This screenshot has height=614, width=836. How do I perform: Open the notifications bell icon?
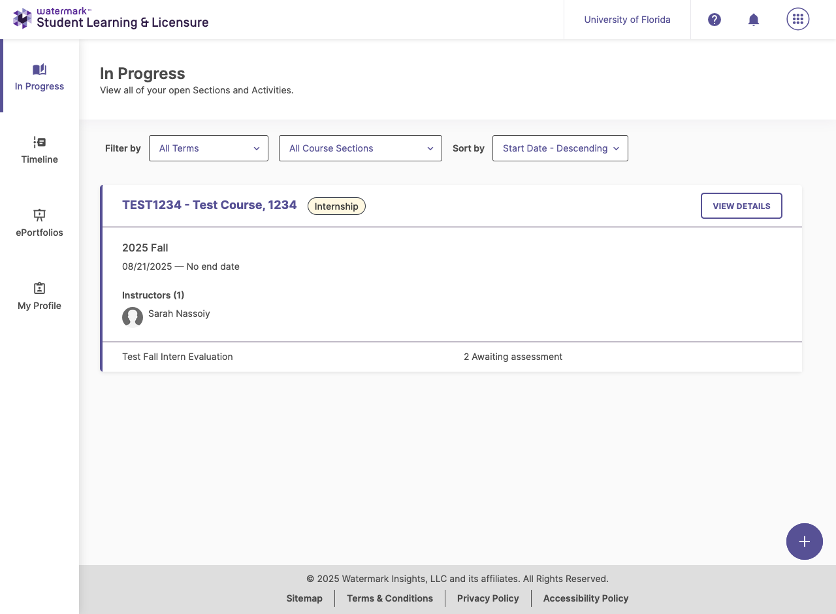click(x=753, y=20)
